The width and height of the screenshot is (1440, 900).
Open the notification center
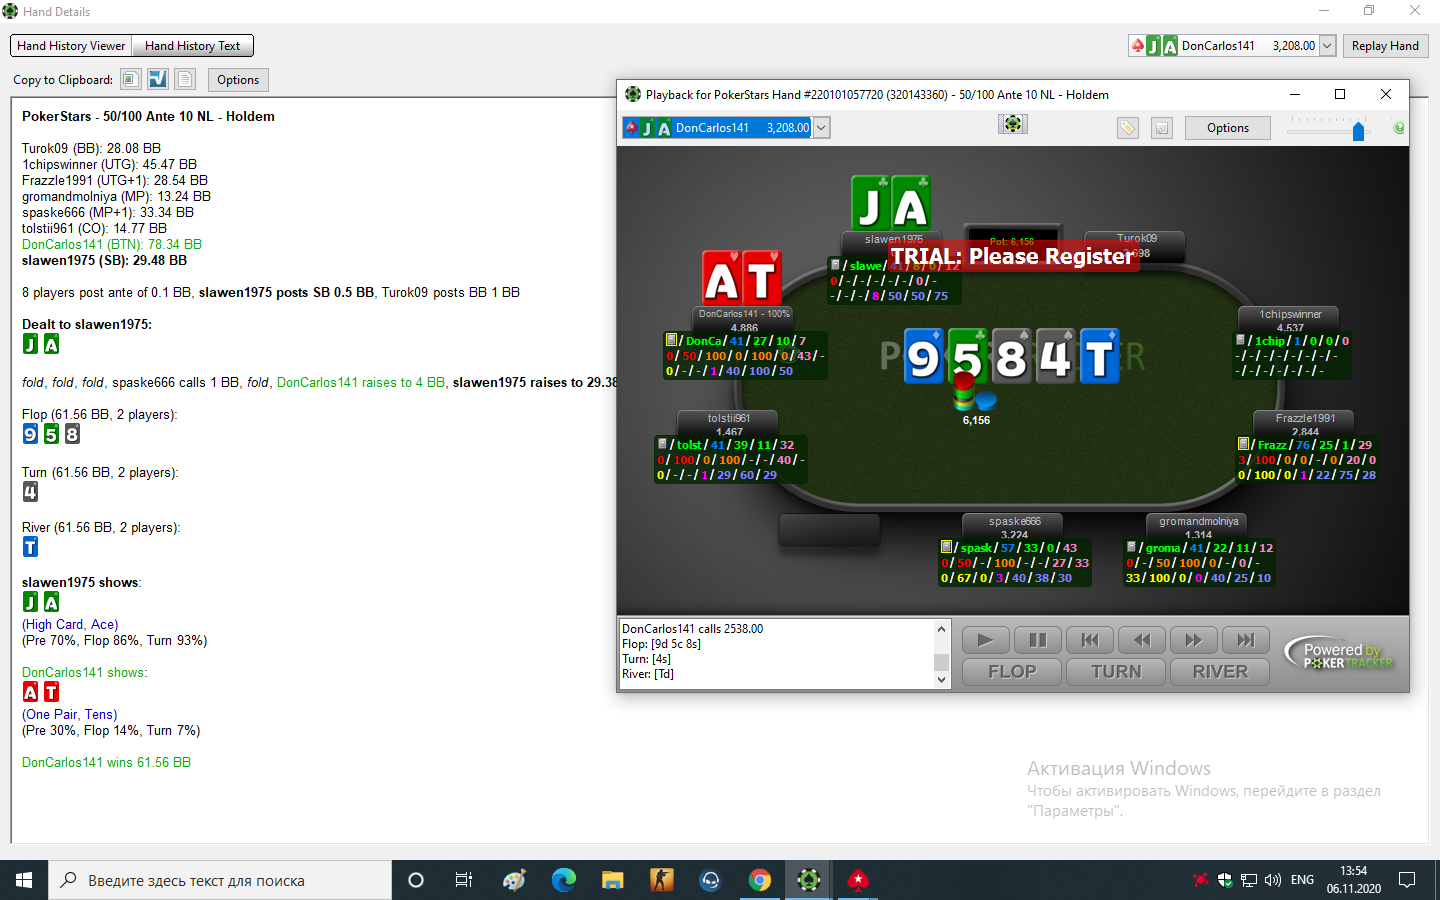[1407, 880]
